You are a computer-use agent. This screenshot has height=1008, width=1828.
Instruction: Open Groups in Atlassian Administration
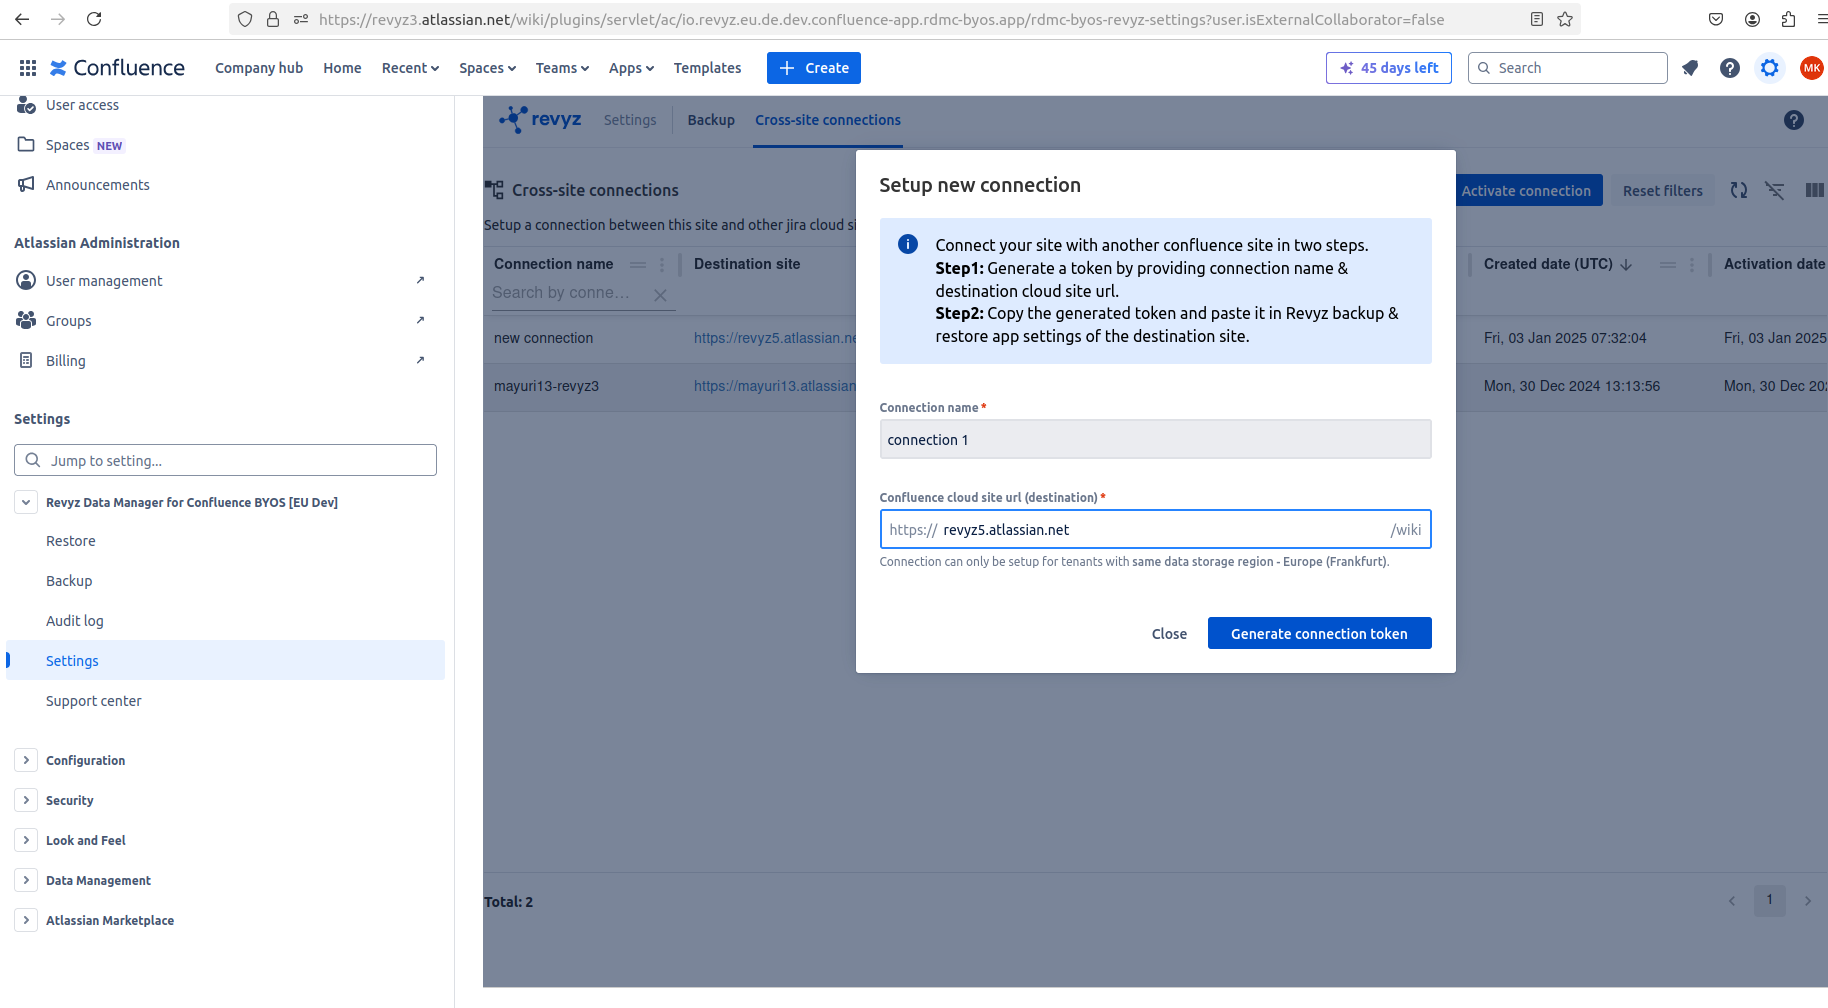pyautogui.click(x=225, y=321)
